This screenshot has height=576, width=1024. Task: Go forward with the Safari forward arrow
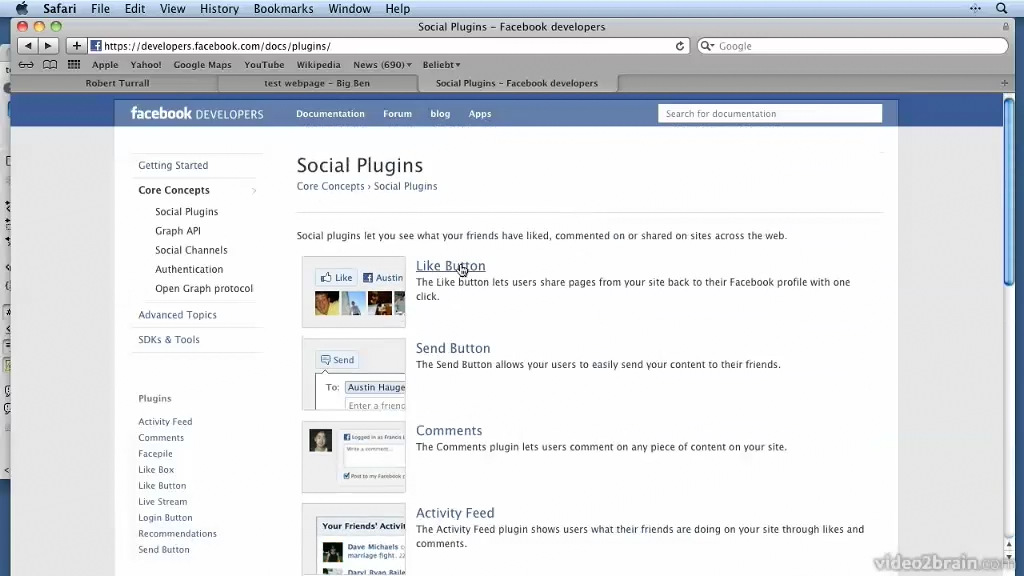pos(48,46)
